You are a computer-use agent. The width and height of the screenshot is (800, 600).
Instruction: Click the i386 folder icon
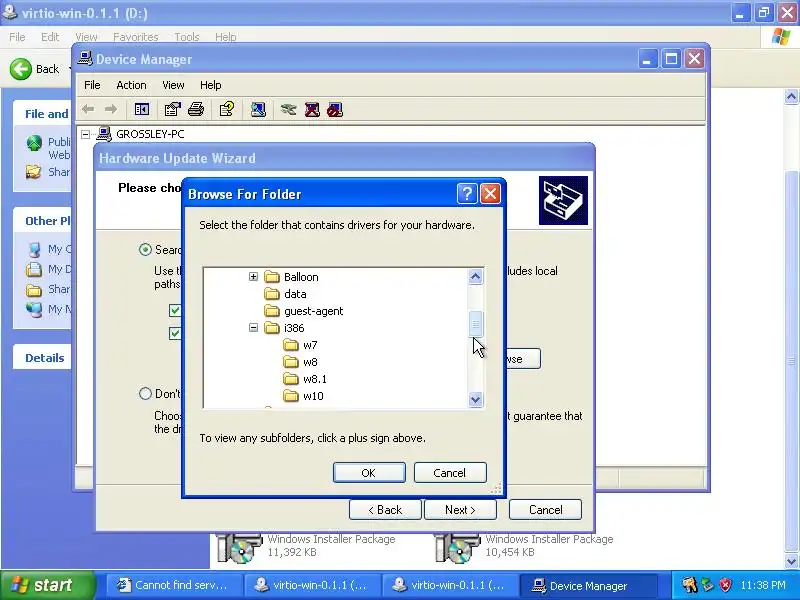click(x=272, y=328)
